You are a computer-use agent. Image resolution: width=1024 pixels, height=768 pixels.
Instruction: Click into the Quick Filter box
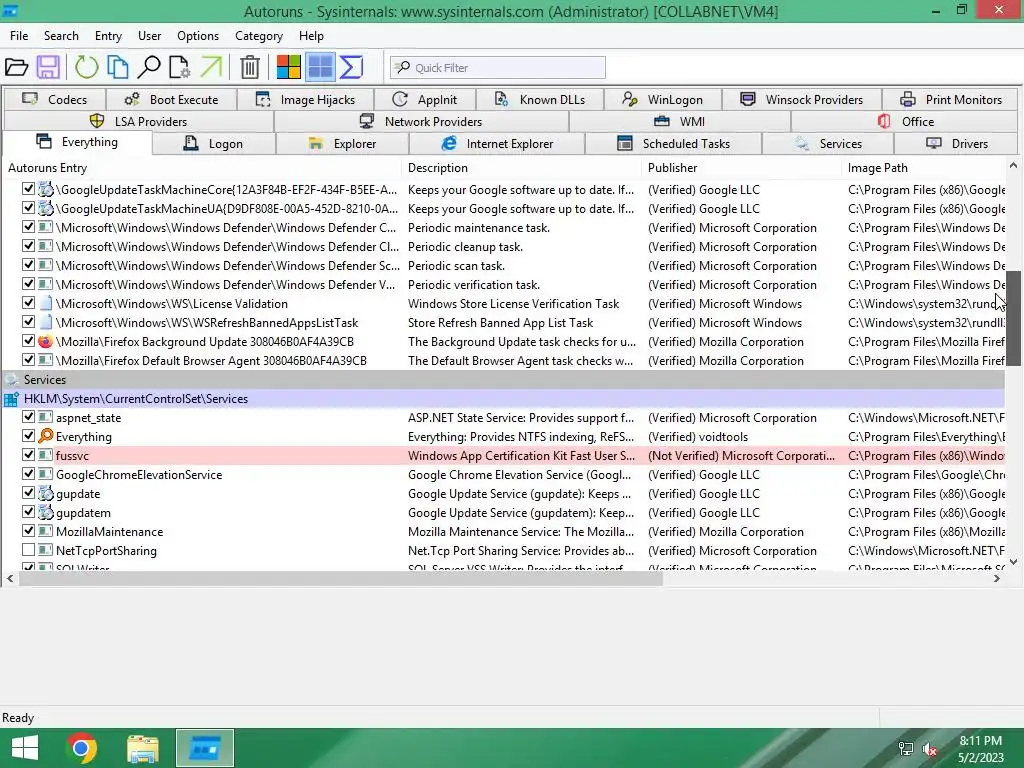click(498, 67)
